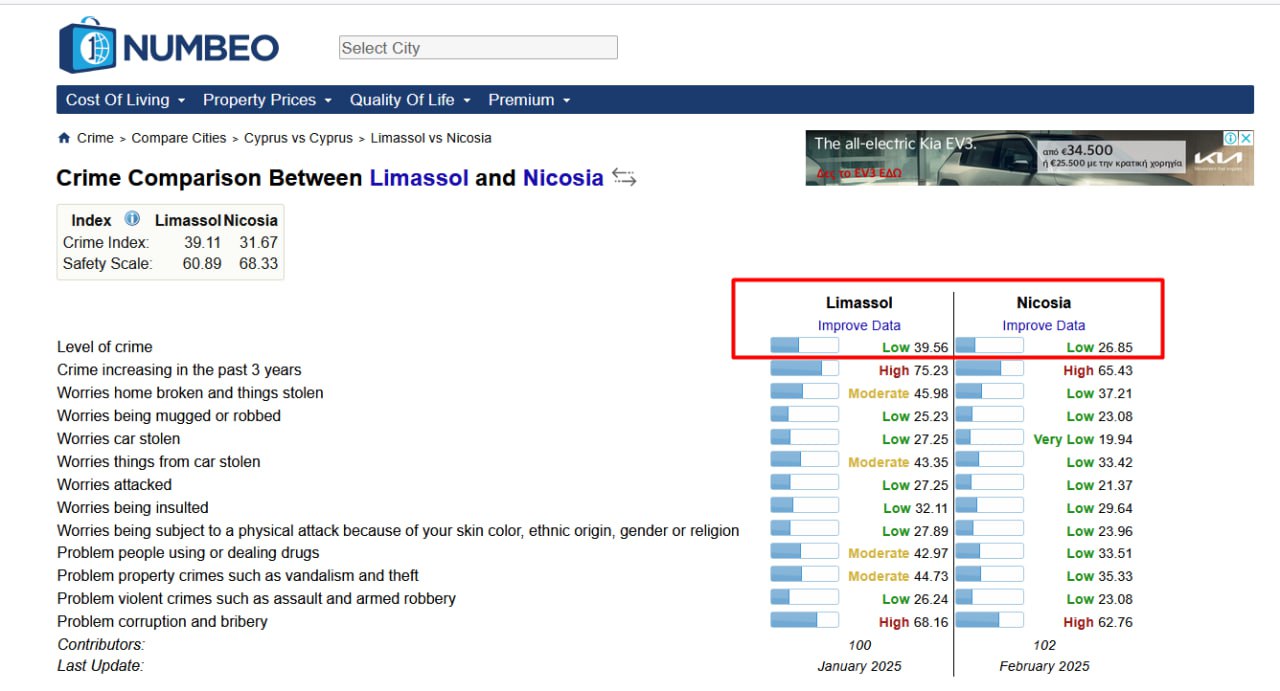Expand the Property Prices menu

tap(267, 100)
